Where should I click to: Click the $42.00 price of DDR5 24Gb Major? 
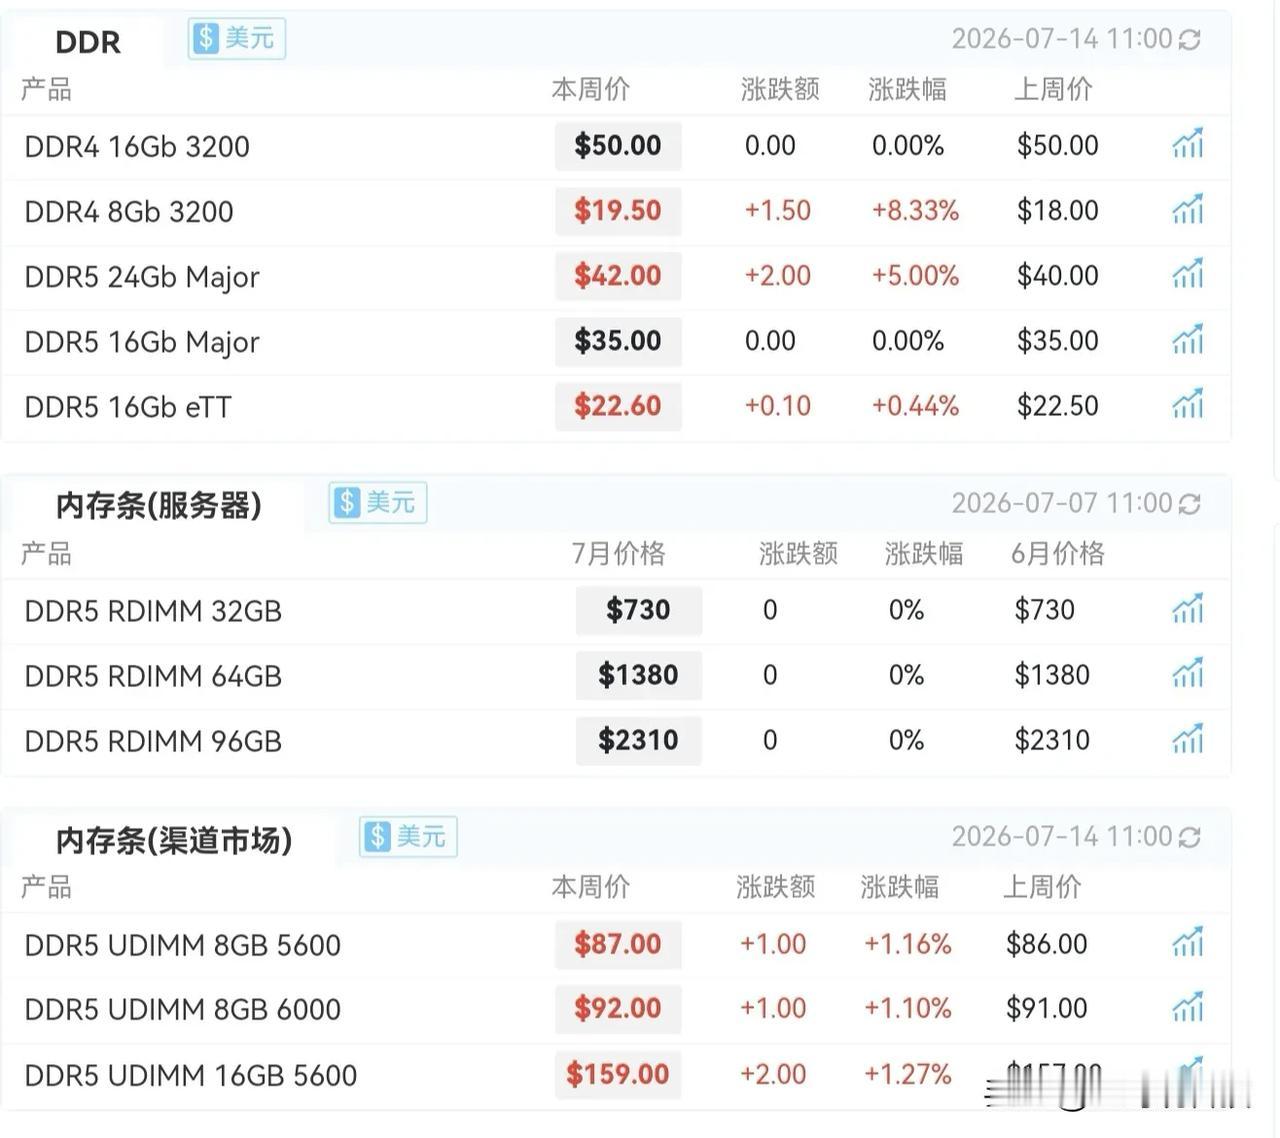[x=618, y=276]
